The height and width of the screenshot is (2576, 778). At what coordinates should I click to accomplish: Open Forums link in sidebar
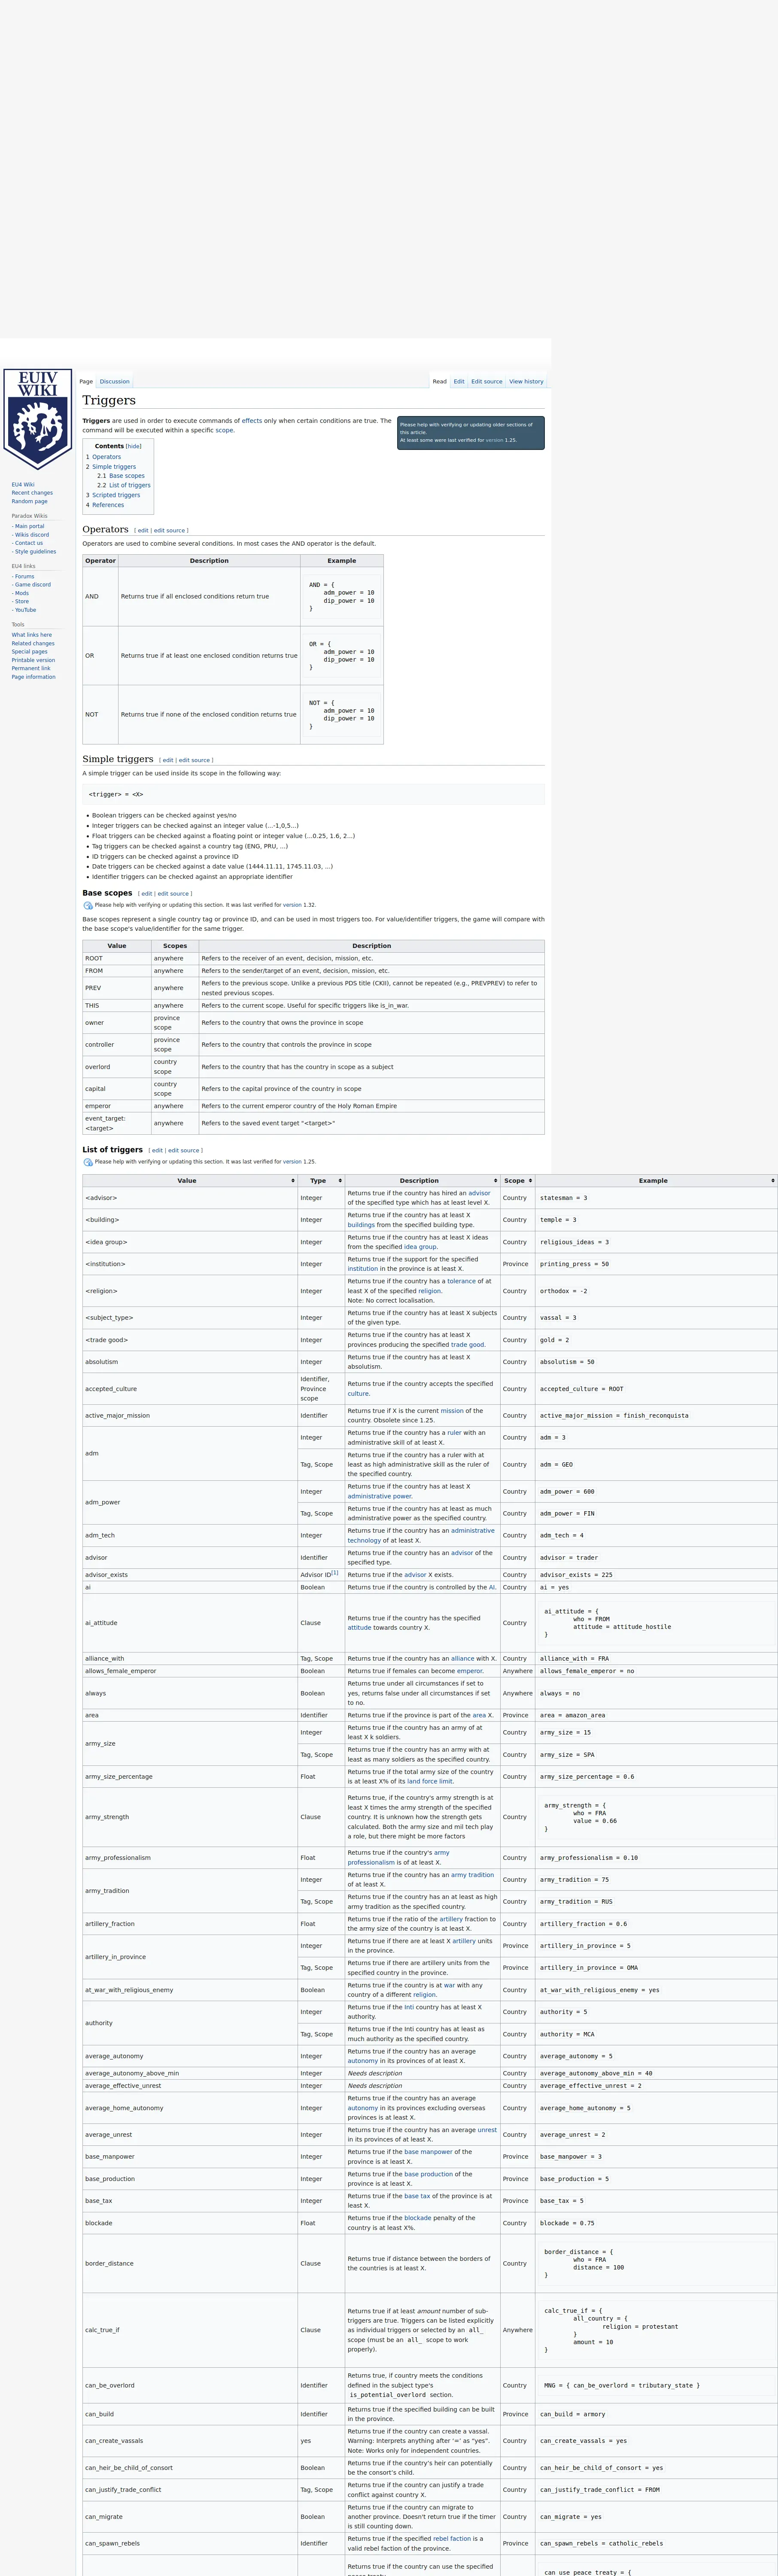point(24,577)
